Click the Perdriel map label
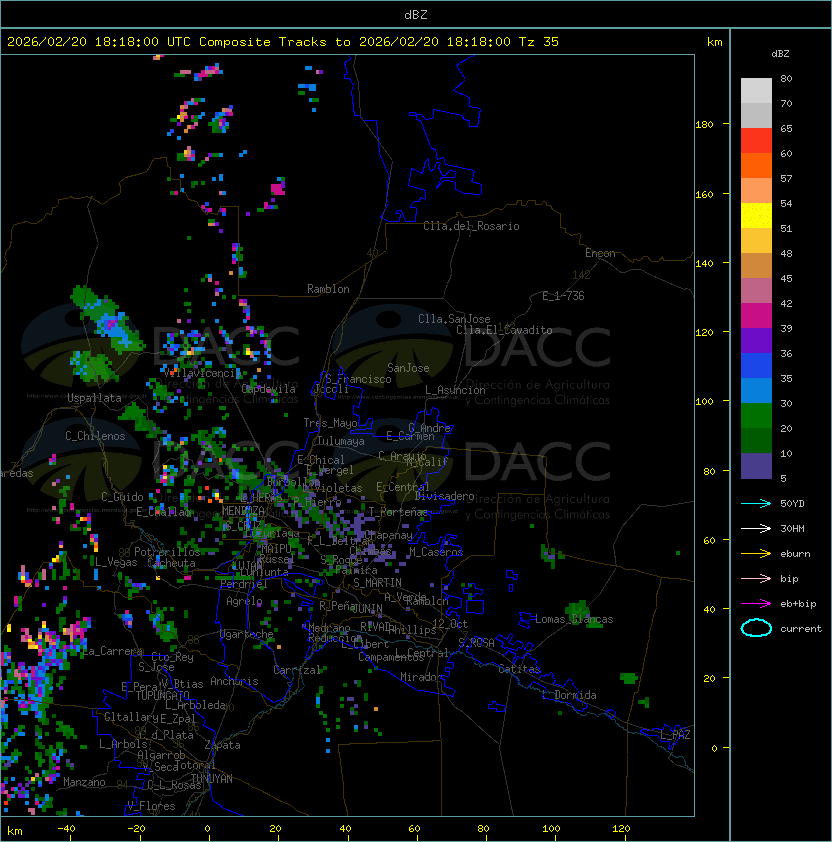Screen dimensions: 832x842 [x=243, y=584]
